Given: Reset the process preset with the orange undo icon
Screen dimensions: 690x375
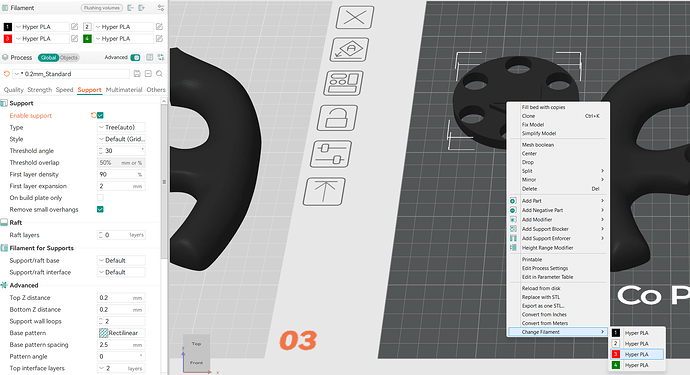Looking at the screenshot, I should (x=6, y=74).
